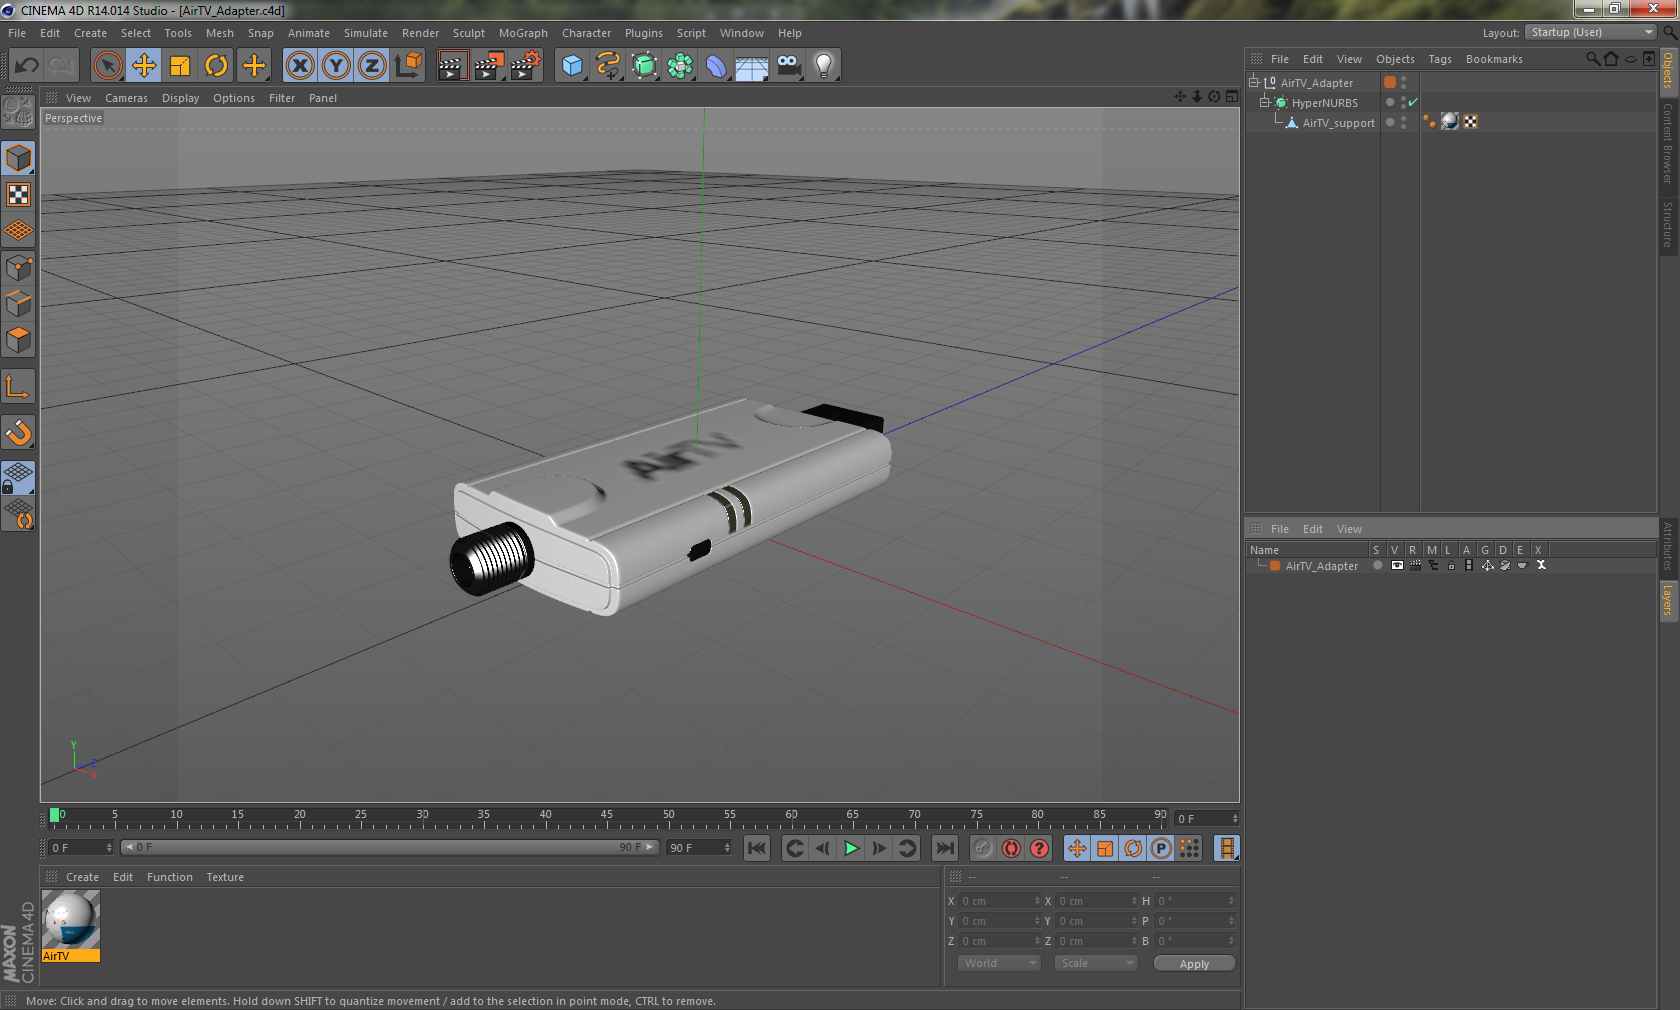This screenshot has height=1010, width=1680.
Task: Open the Simulate menu
Action: click(x=365, y=33)
